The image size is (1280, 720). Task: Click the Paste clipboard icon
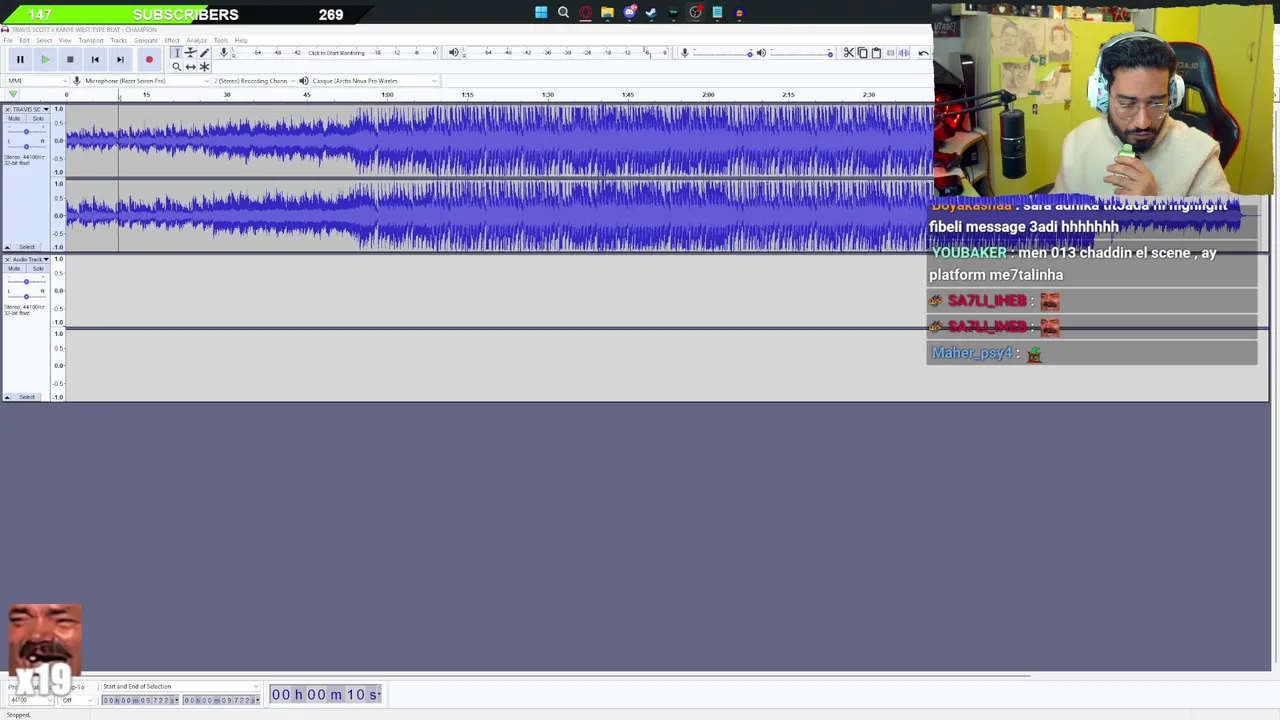click(x=876, y=52)
